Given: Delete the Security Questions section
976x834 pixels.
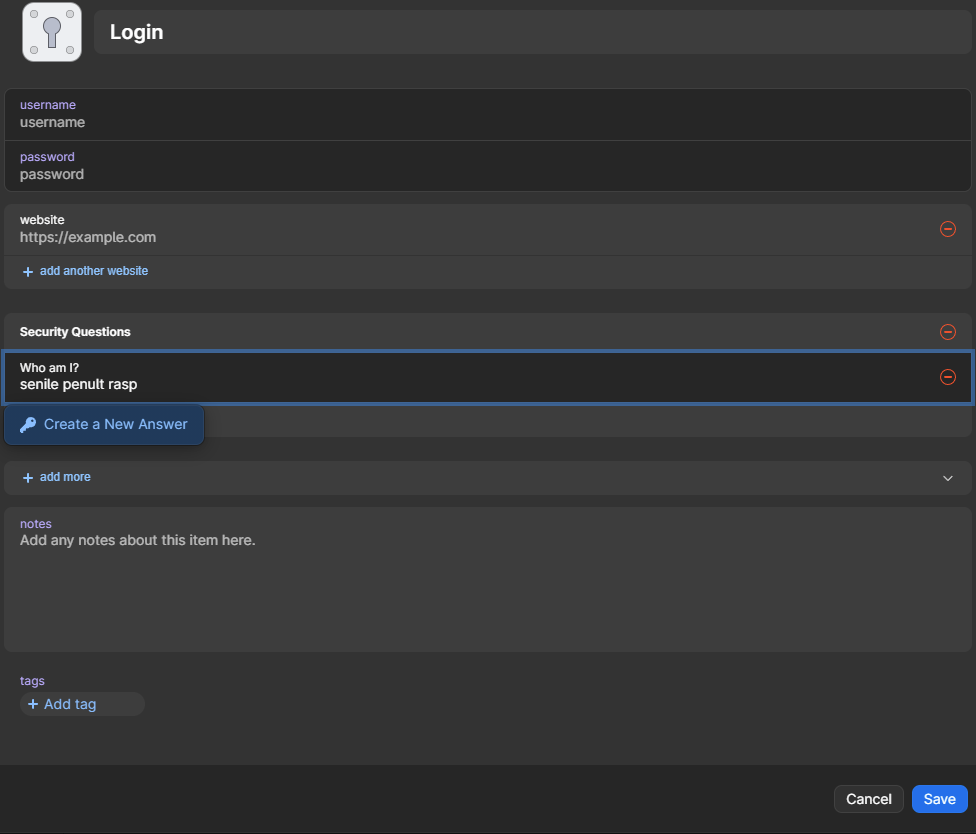Looking at the screenshot, I should coord(948,332).
